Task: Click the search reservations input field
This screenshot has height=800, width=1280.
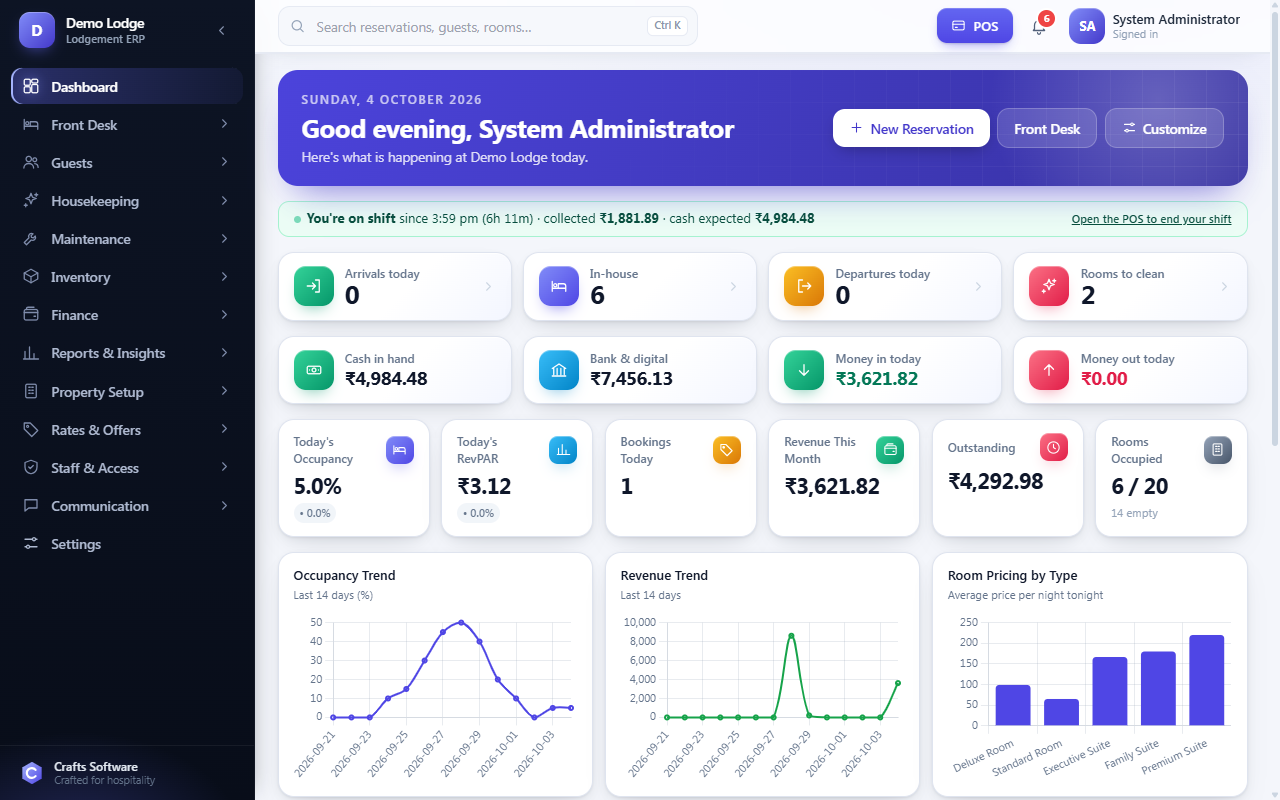Action: [x=488, y=26]
